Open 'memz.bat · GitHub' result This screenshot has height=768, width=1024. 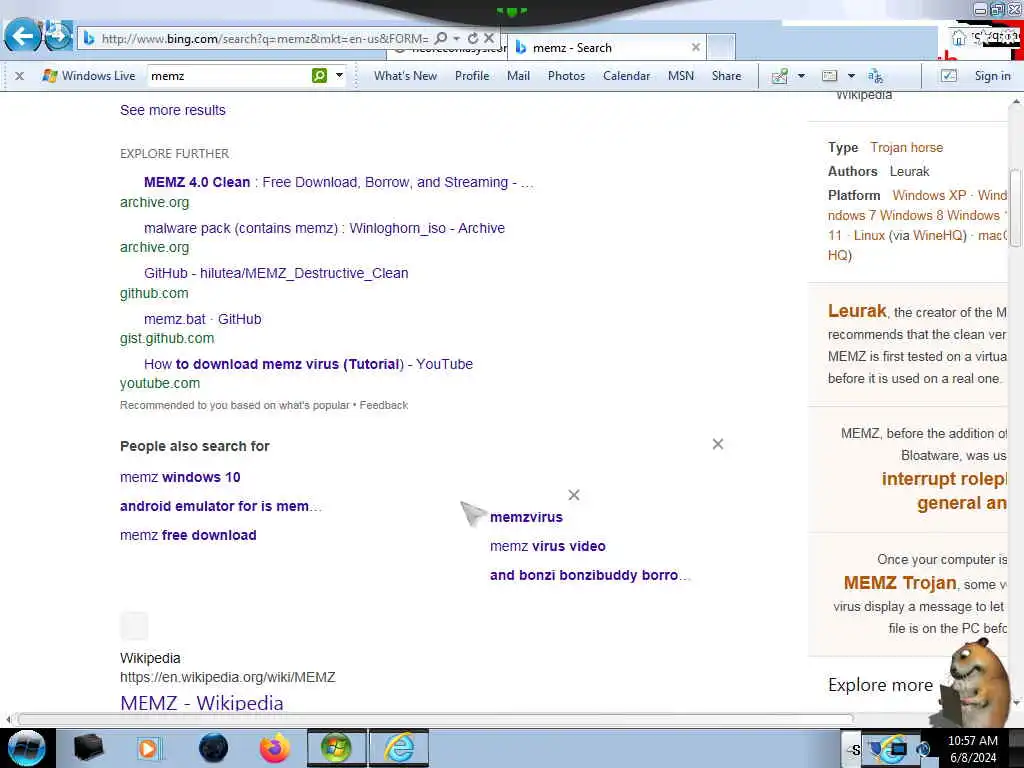coord(202,319)
